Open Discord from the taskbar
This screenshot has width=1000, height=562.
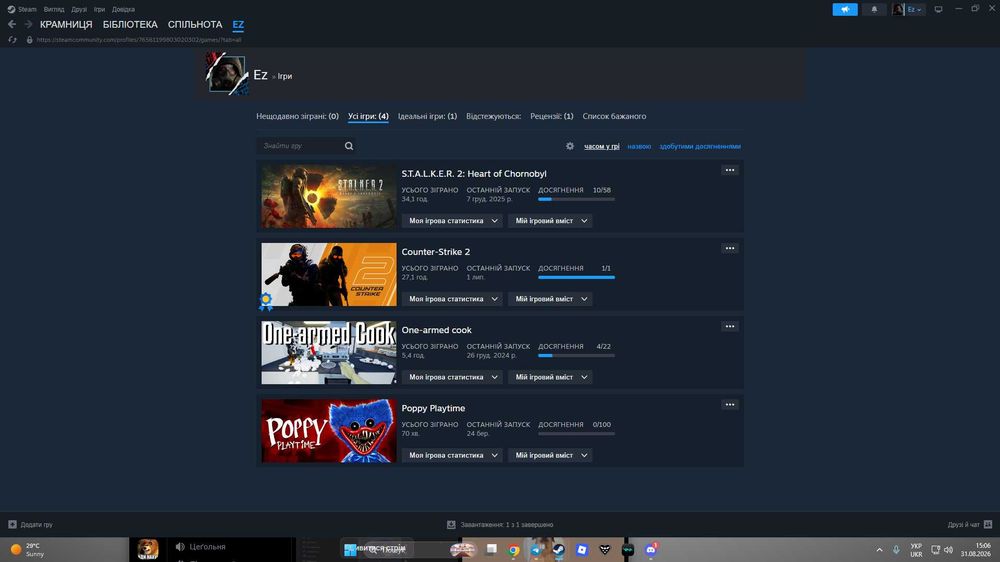651,549
